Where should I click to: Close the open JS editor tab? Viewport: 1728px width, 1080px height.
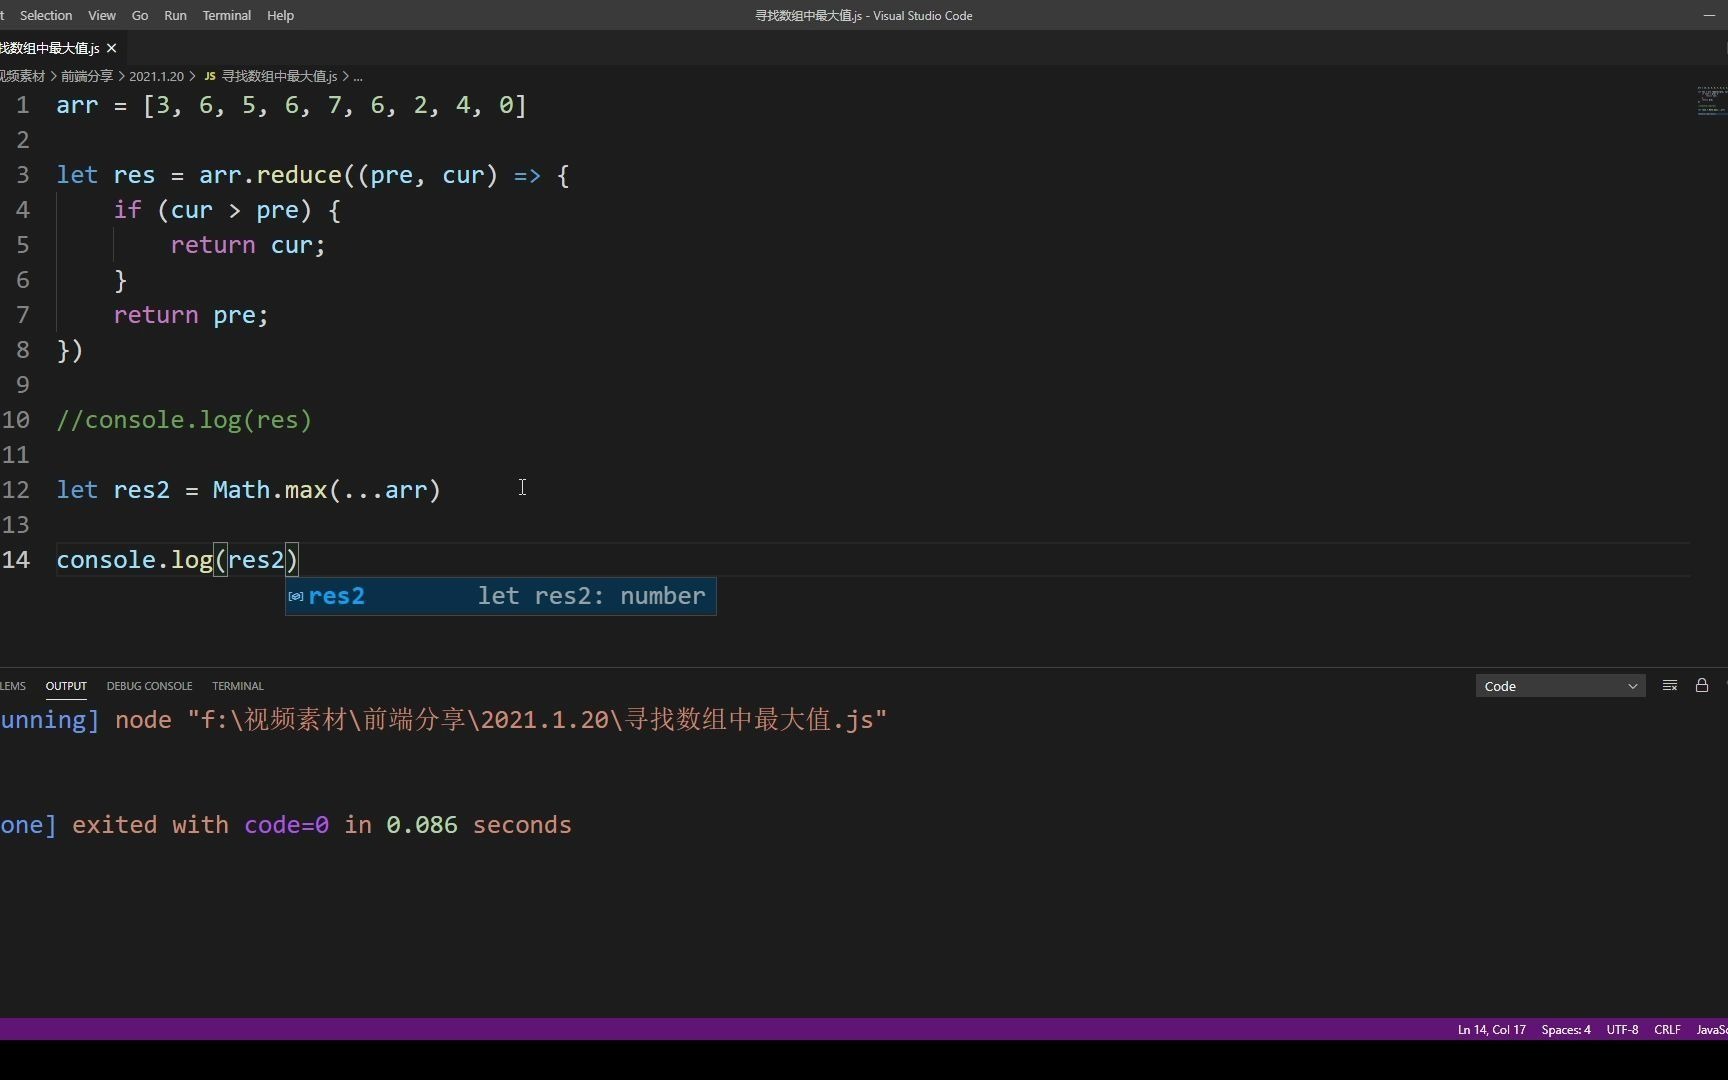112,48
